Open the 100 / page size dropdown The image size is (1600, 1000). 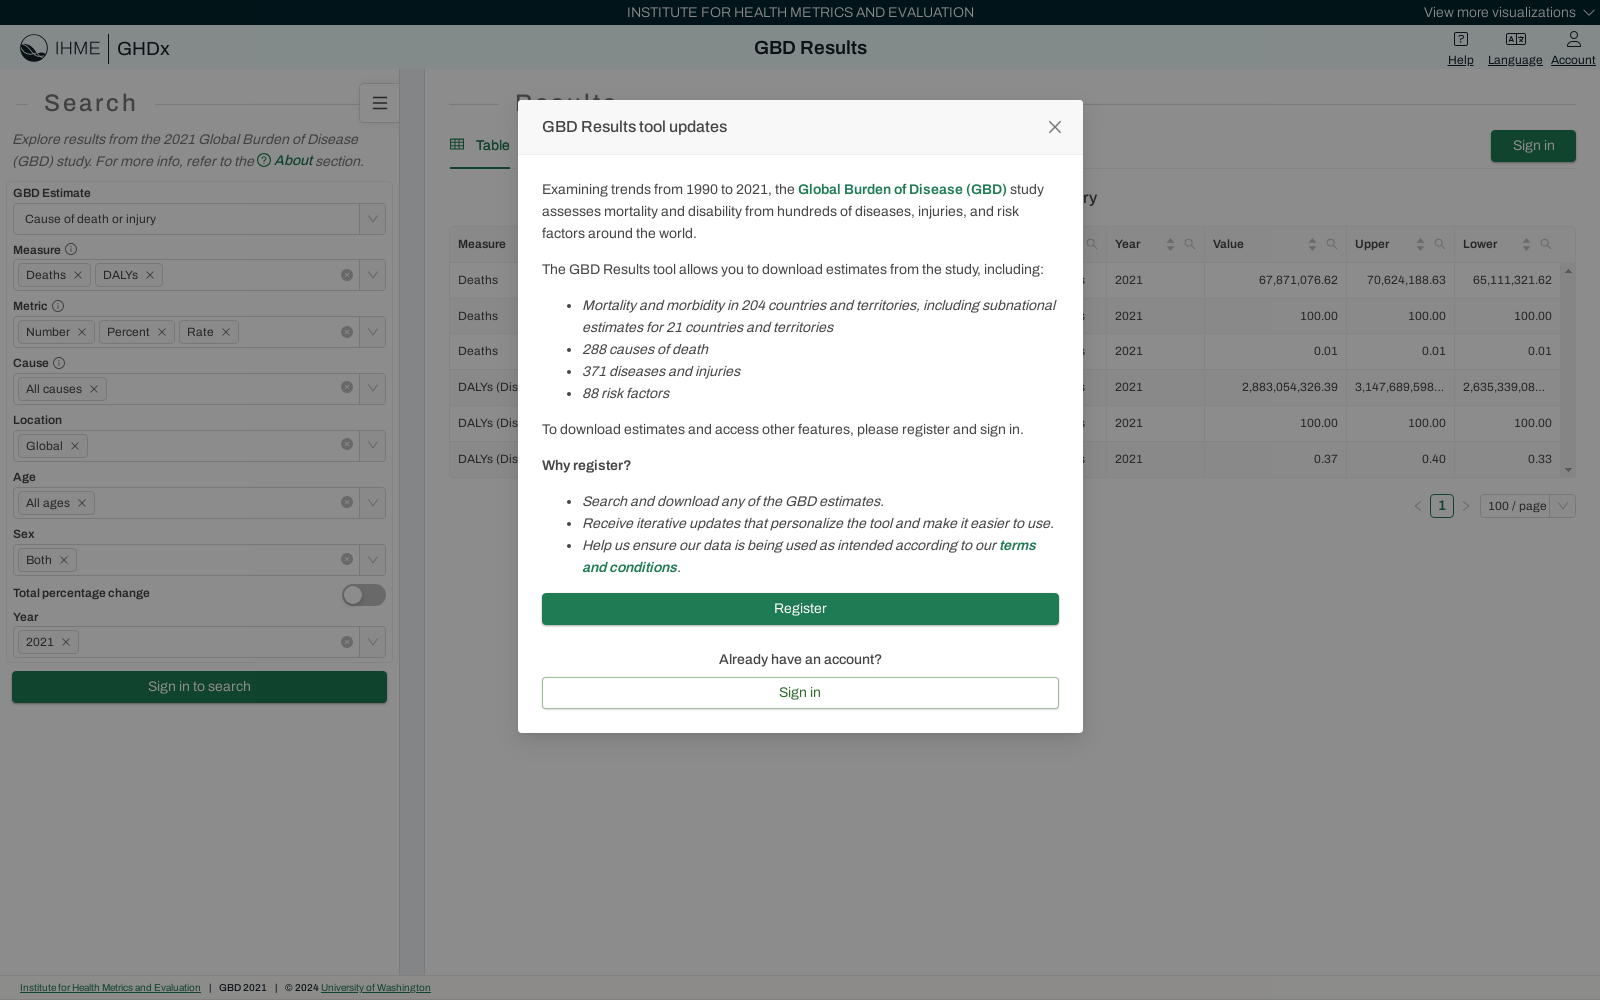[1528, 506]
